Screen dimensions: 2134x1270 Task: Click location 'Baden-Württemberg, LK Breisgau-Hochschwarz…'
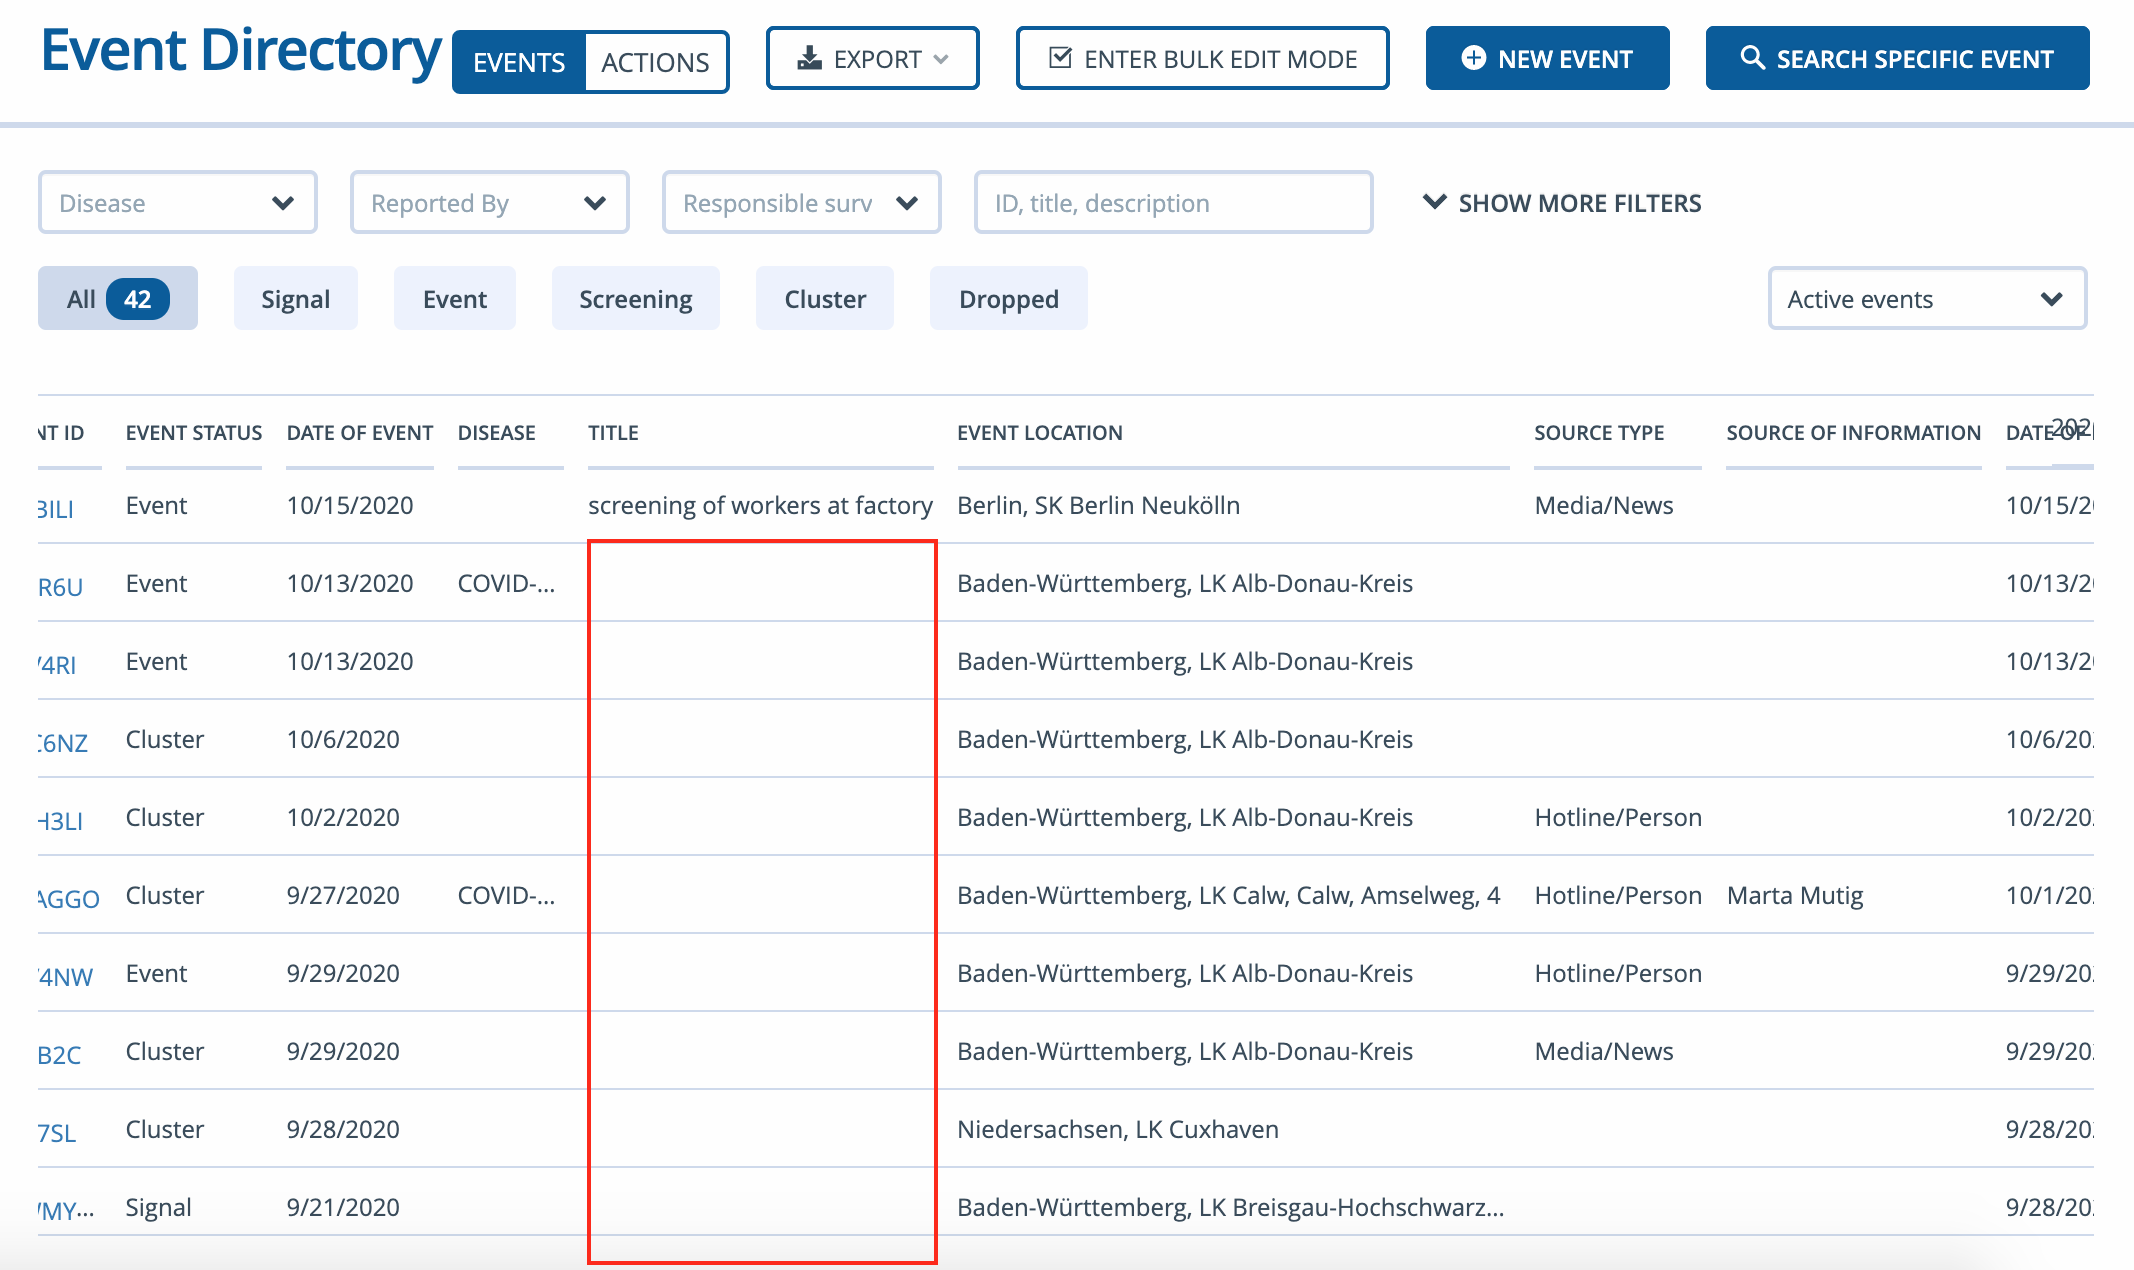[x=1230, y=1207]
